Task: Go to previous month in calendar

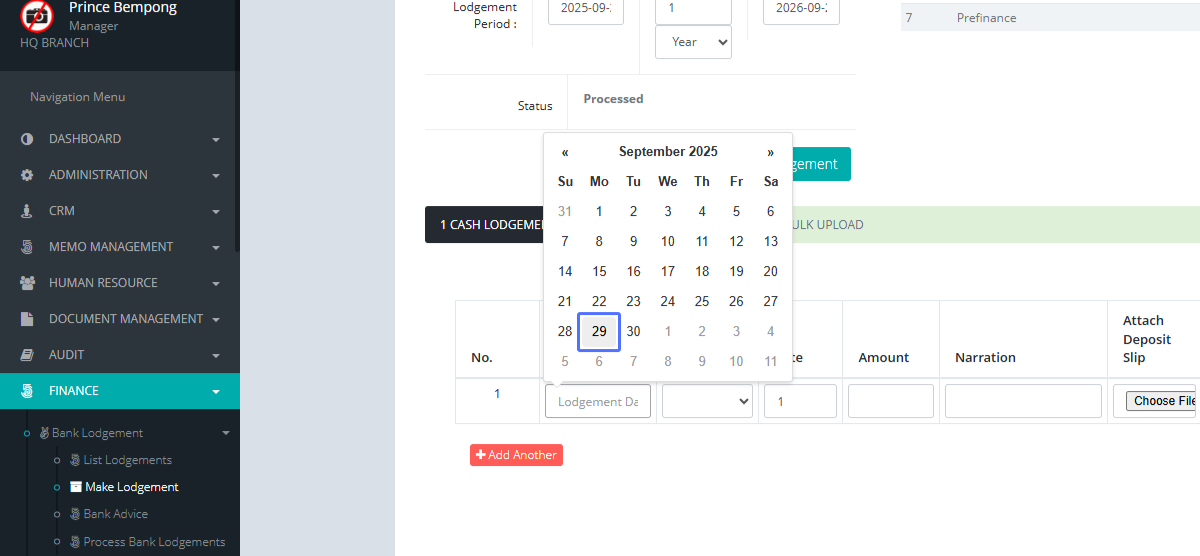Action: pyautogui.click(x=565, y=152)
